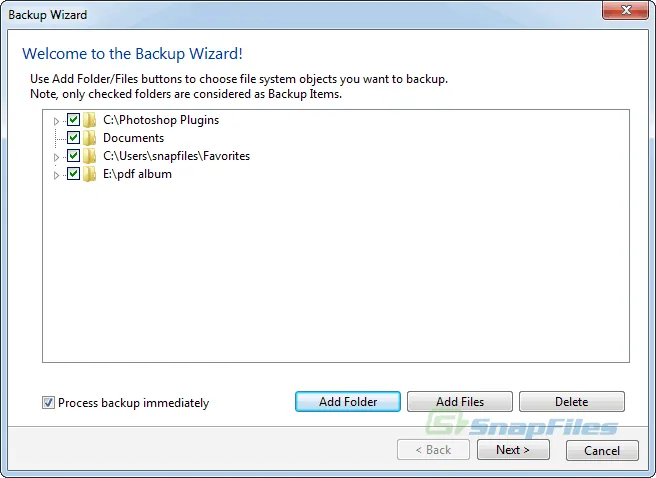Screen dimensions: 656x478
Task: Click the Photoshop Plugins folder icon
Action: click(x=90, y=120)
